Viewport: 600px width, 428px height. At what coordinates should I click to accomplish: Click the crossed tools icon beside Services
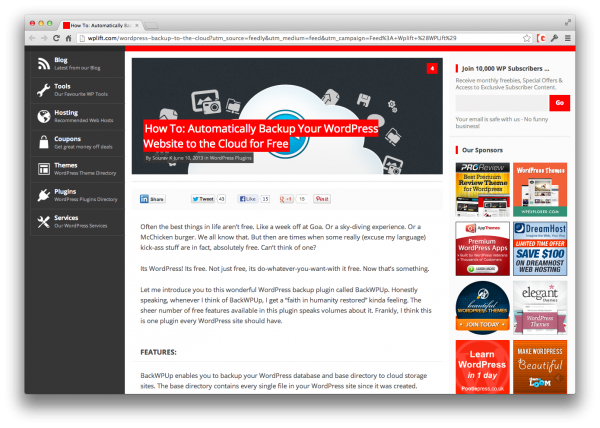pos(44,221)
